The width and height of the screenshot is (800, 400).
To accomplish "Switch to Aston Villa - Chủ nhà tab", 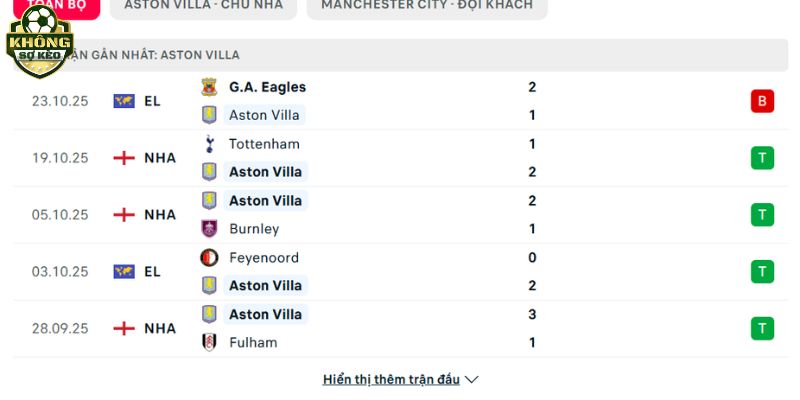I will click(x=203, y=5).
